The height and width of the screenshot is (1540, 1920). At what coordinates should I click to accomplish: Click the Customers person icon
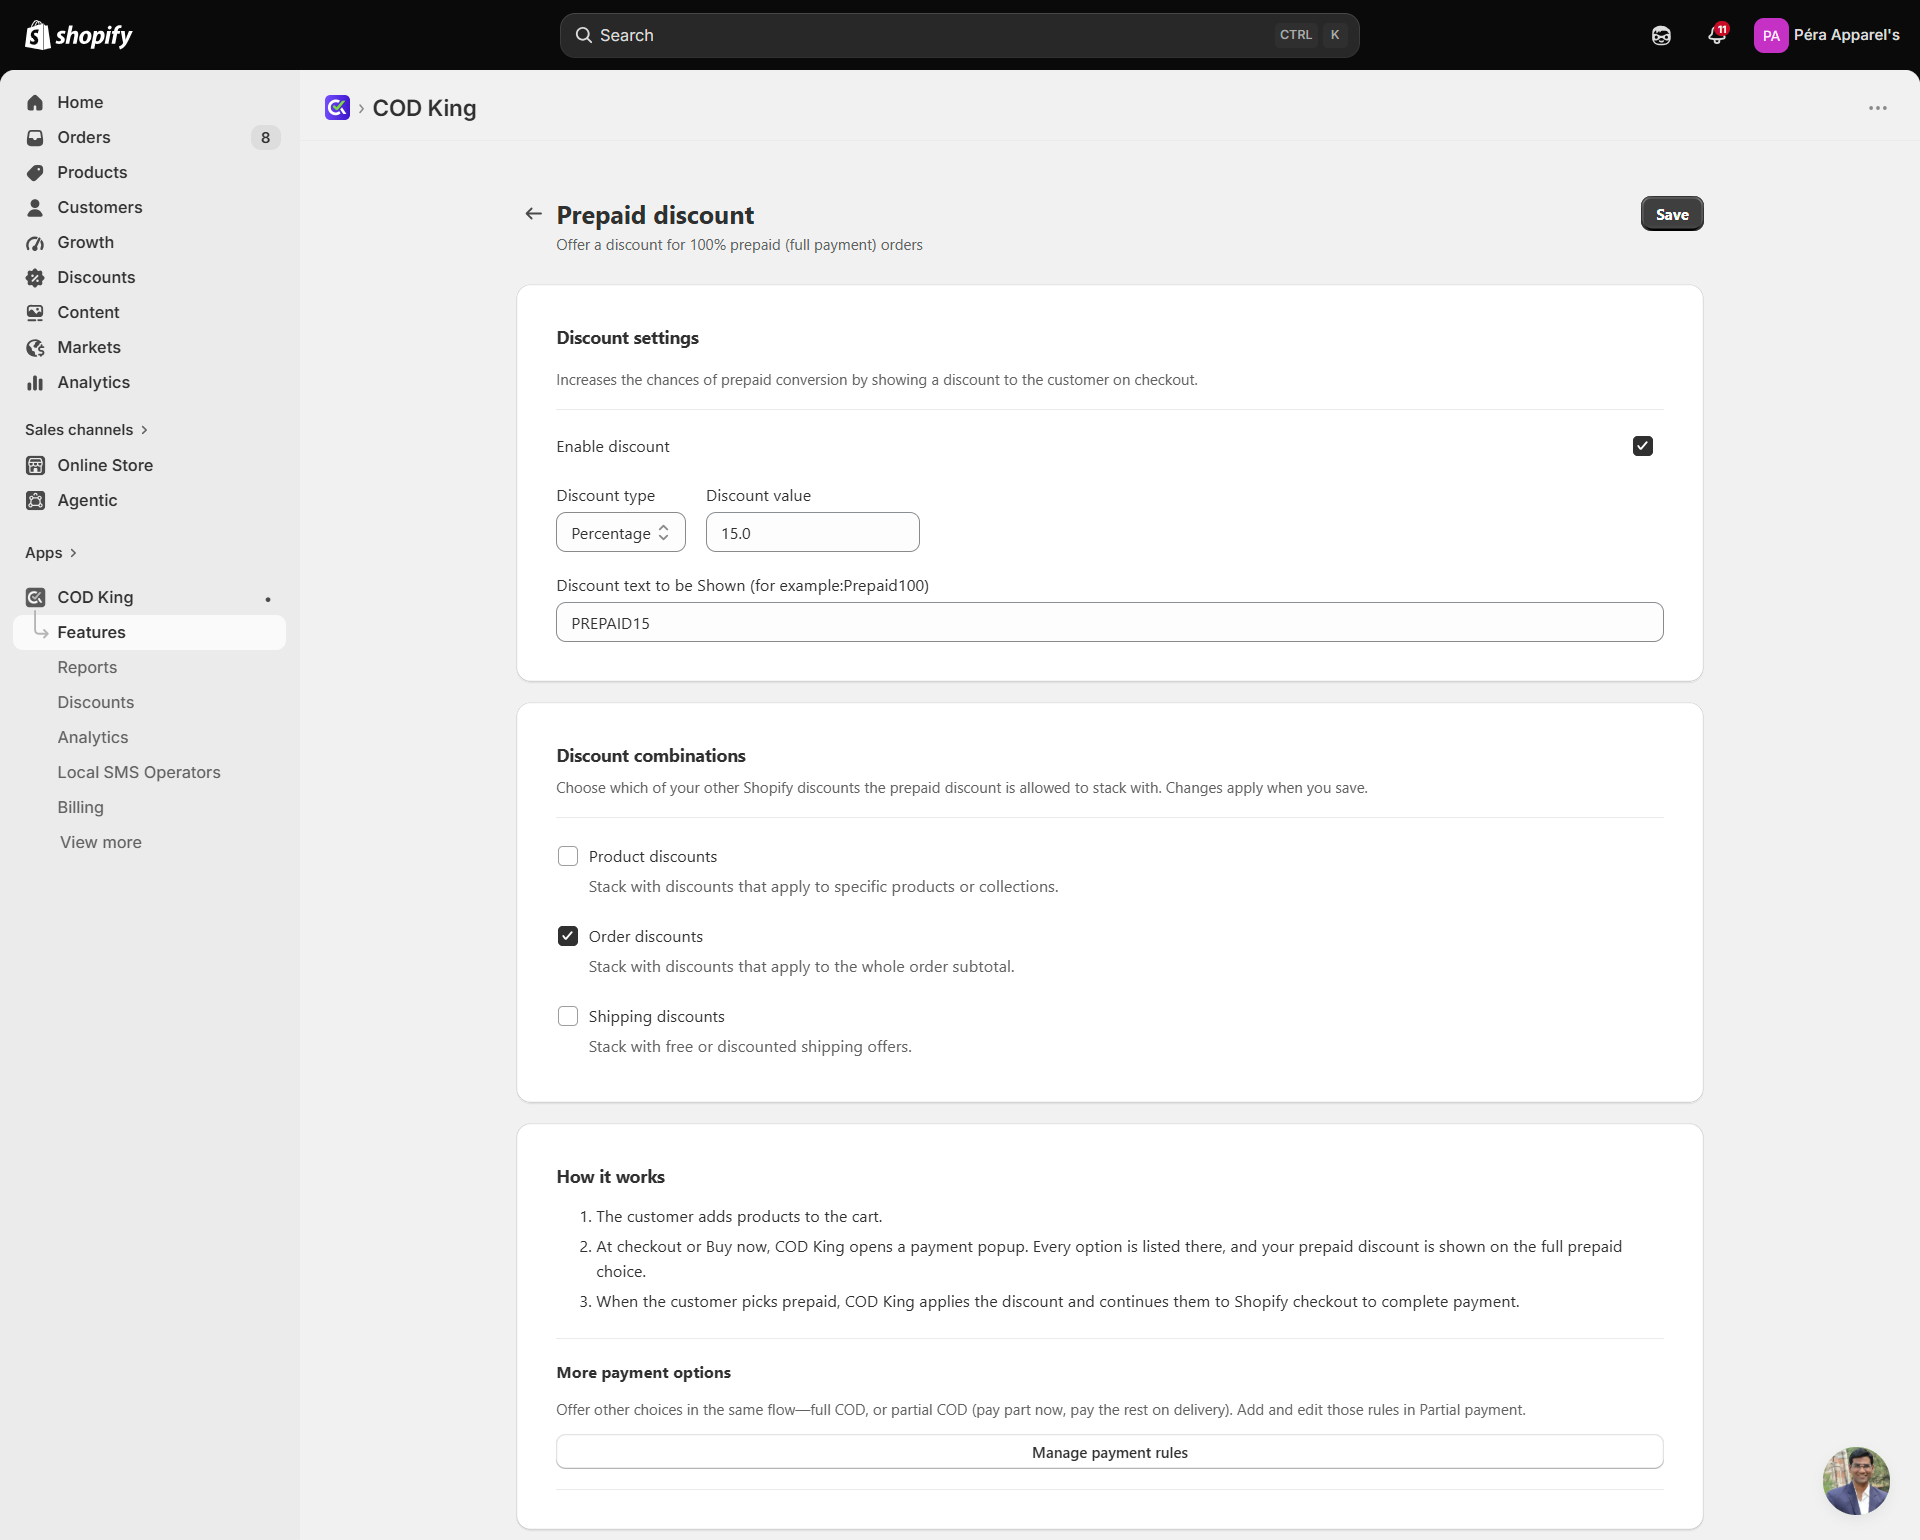pyautogui.click(x=35, y=208)
